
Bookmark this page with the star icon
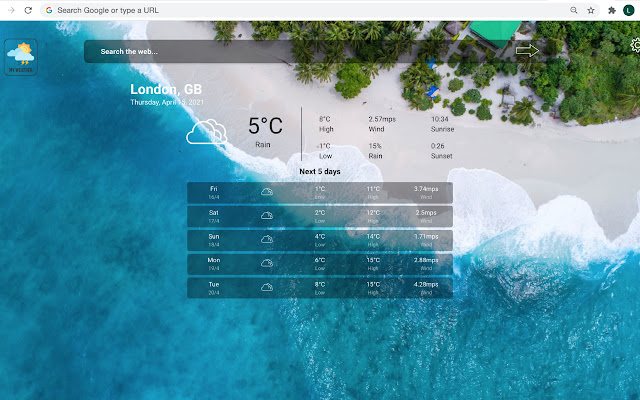coord(591,10)
